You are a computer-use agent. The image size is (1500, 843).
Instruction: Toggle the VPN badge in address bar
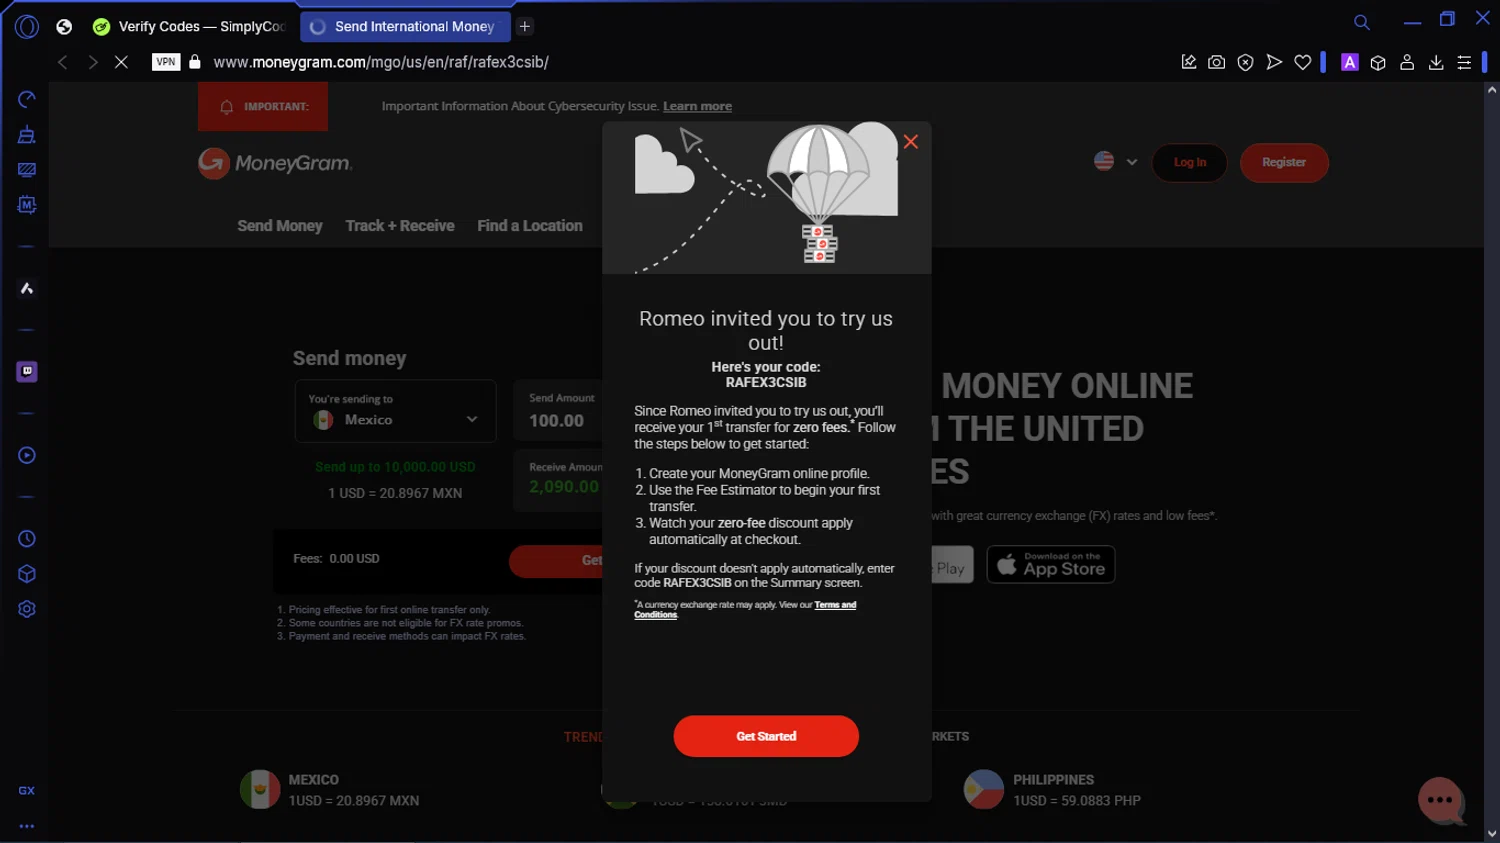[166, 62]
